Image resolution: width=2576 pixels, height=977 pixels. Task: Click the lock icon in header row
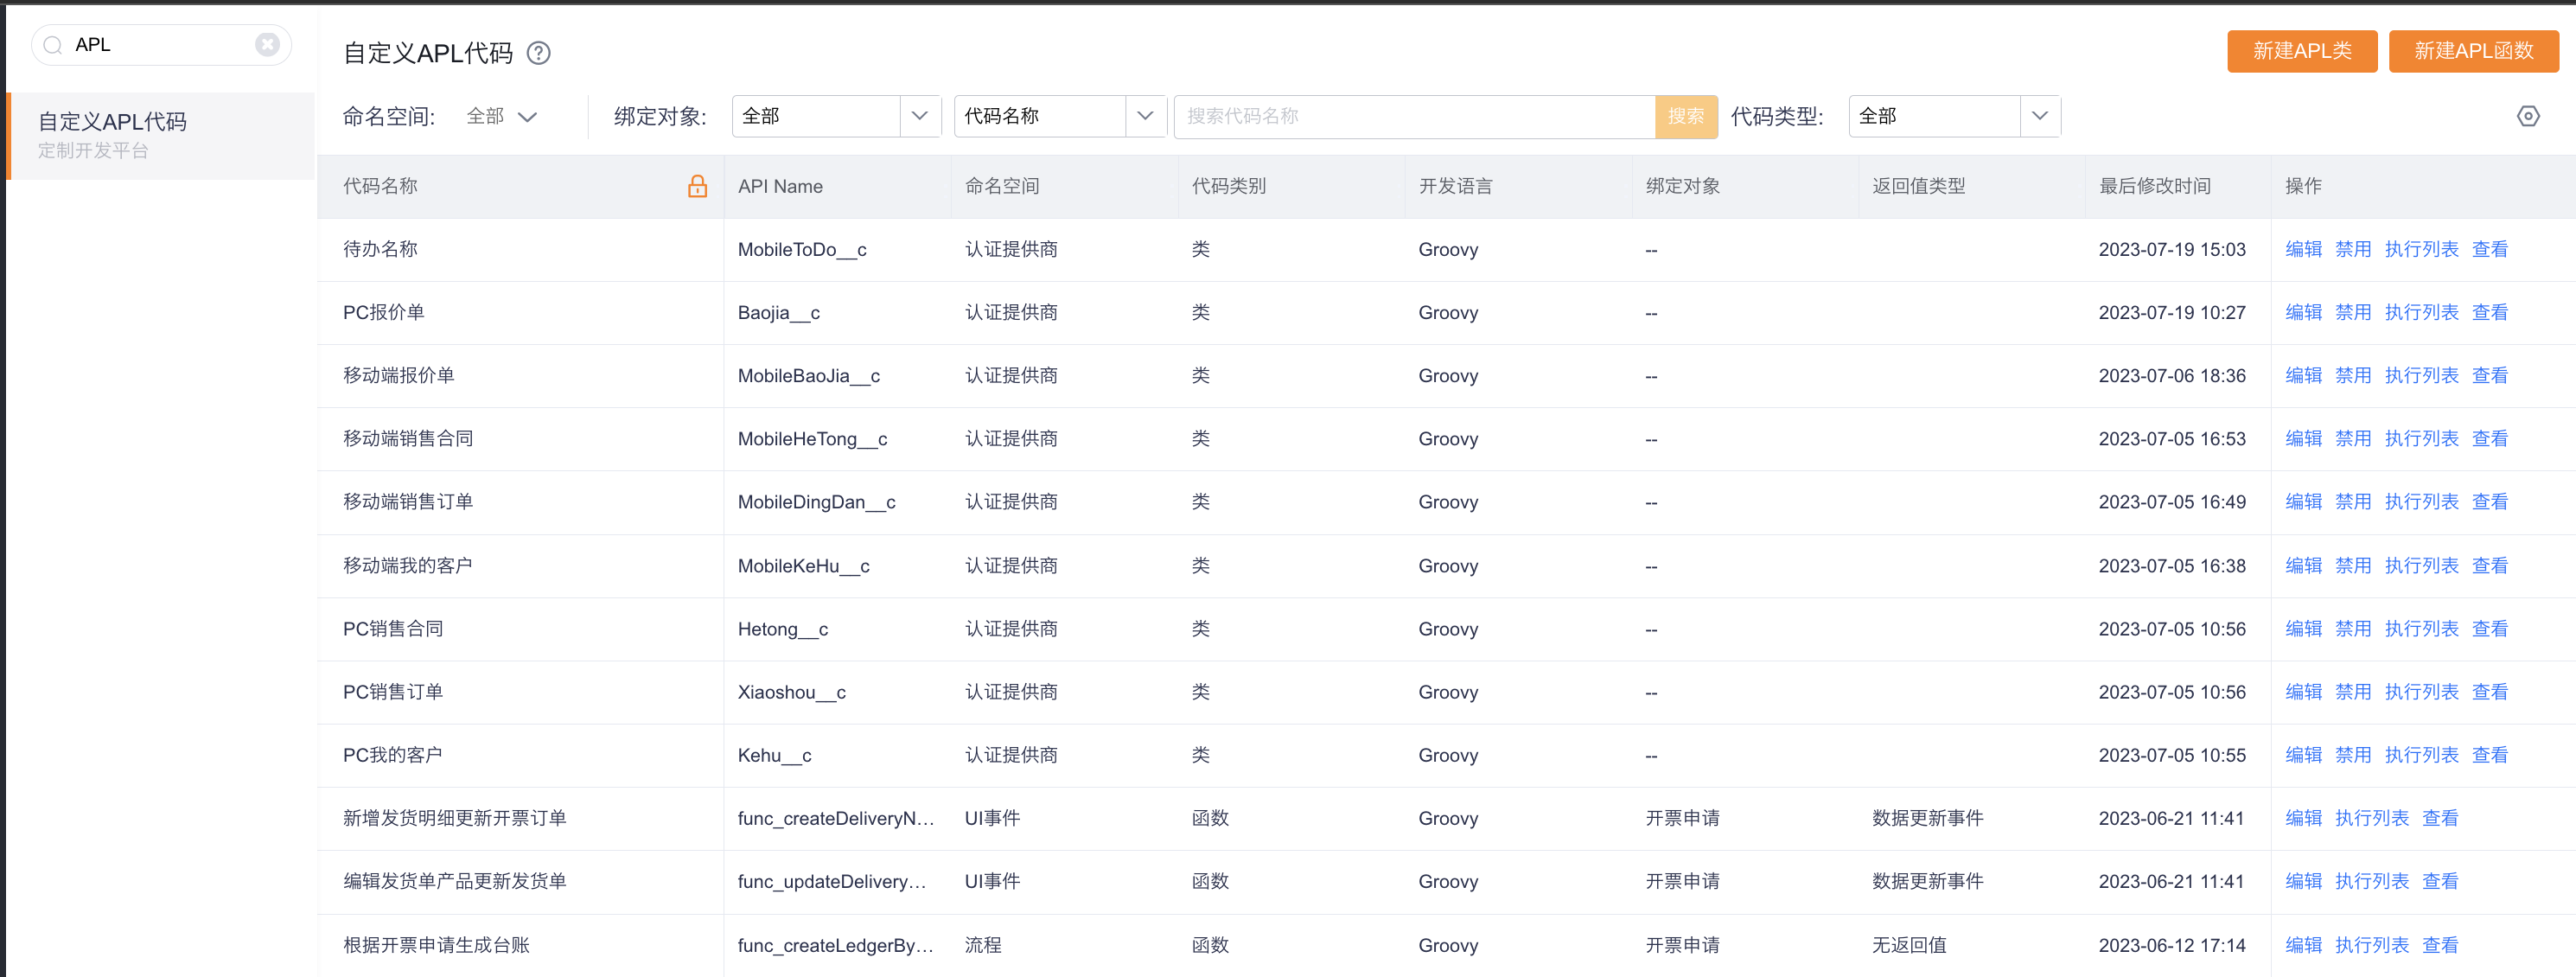coord(697,186)
